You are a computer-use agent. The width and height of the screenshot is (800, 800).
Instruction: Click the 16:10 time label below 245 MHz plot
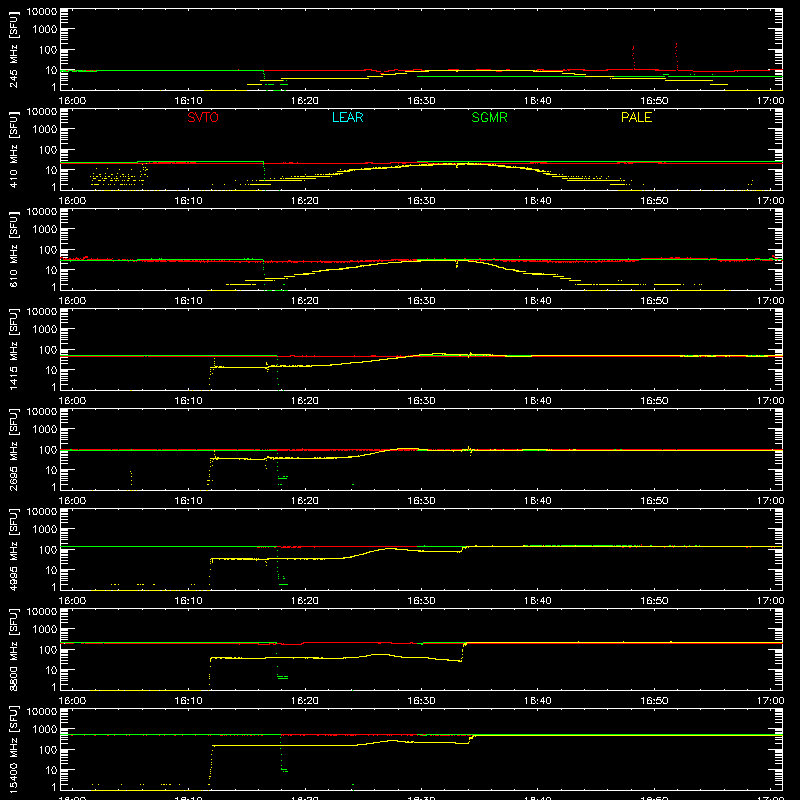point(188,101)
